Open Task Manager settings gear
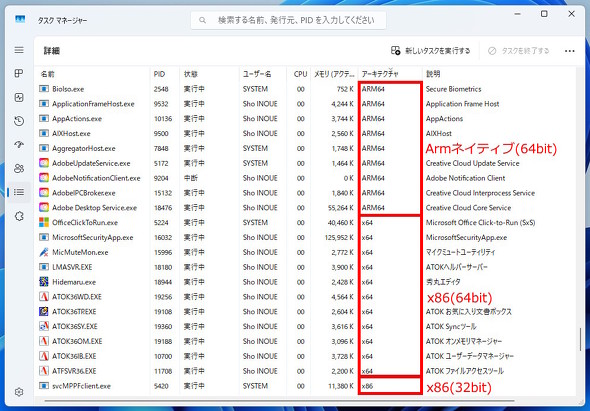590x411 pixels. click(19, 391)
